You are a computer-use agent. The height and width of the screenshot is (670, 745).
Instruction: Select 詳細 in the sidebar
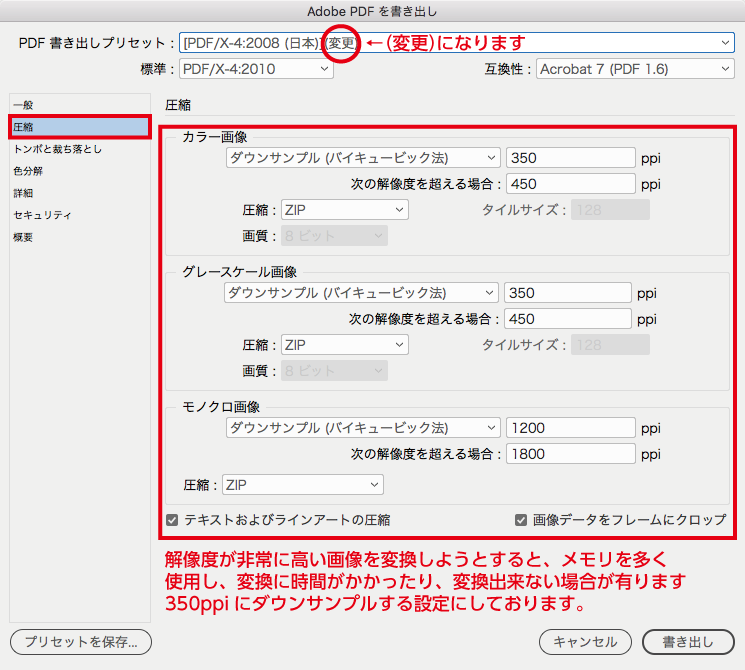pos(79,193)
